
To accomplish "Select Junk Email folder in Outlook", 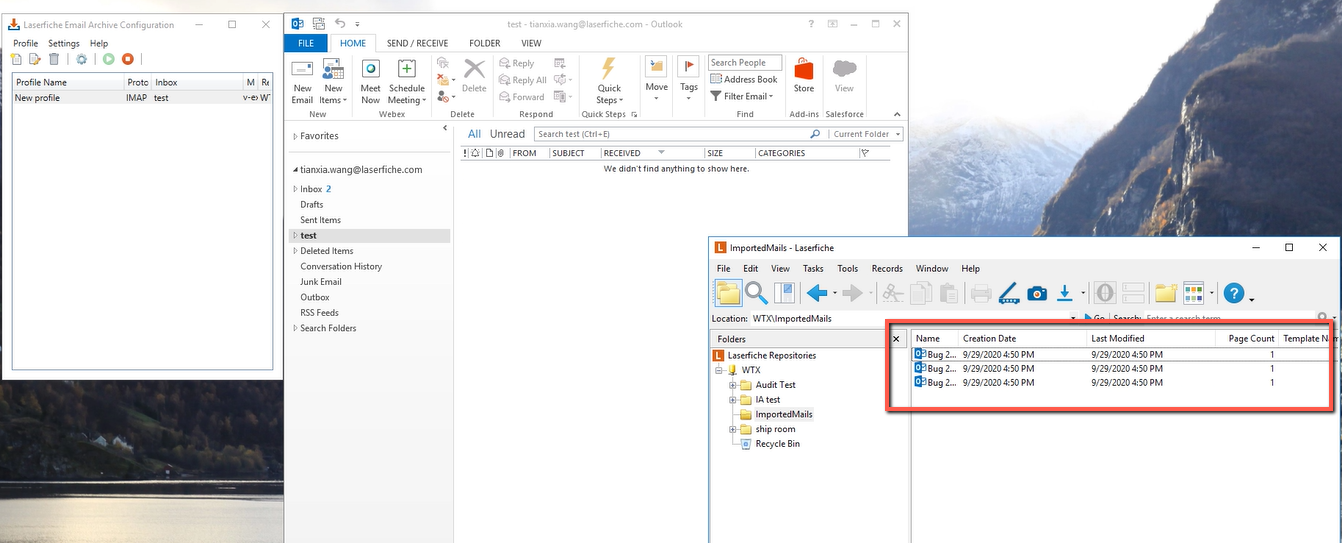I will pos(321,282).
